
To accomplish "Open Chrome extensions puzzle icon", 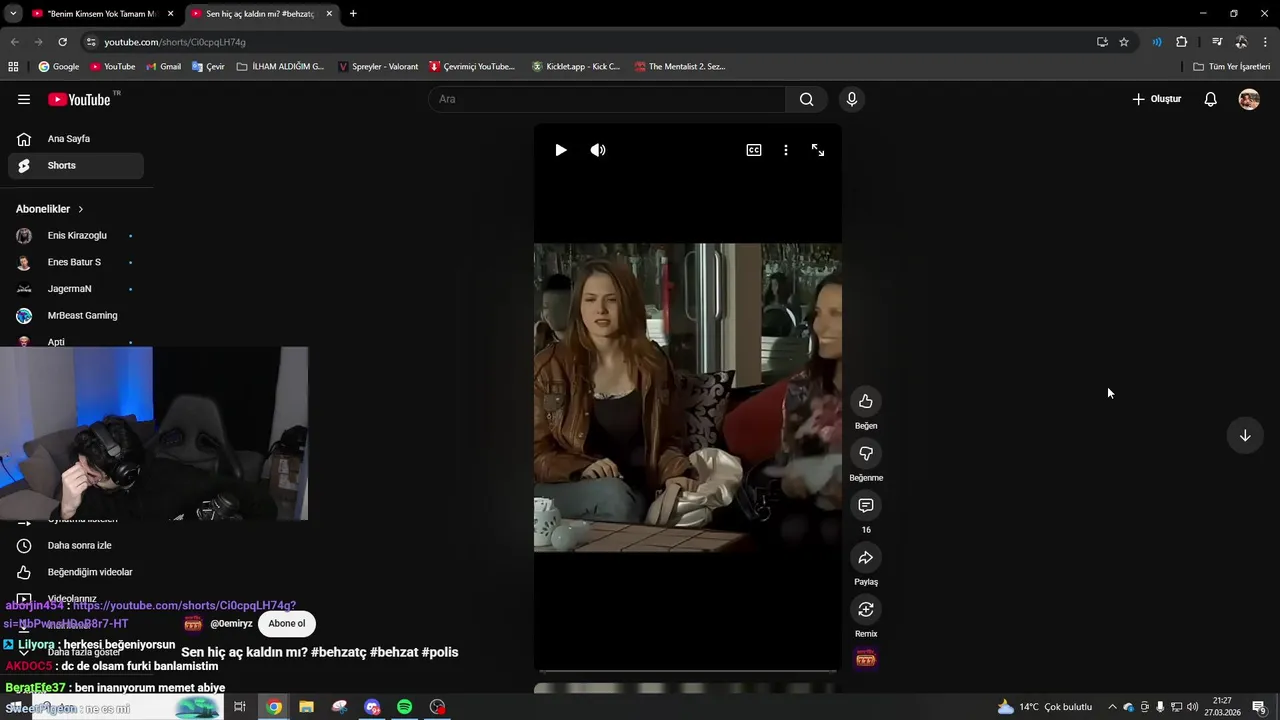I will point(1182,42).
